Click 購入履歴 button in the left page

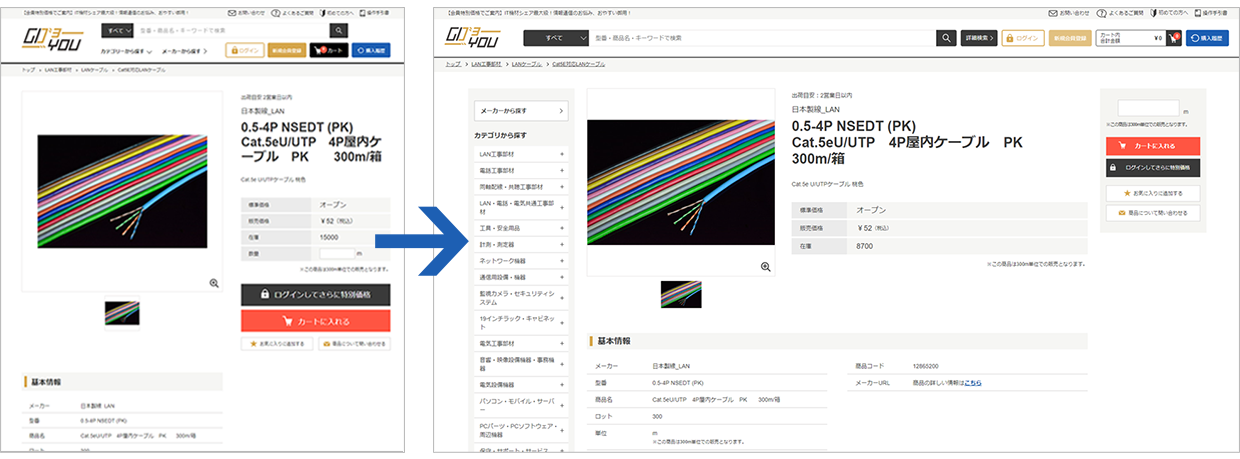(x=371, y=50)
